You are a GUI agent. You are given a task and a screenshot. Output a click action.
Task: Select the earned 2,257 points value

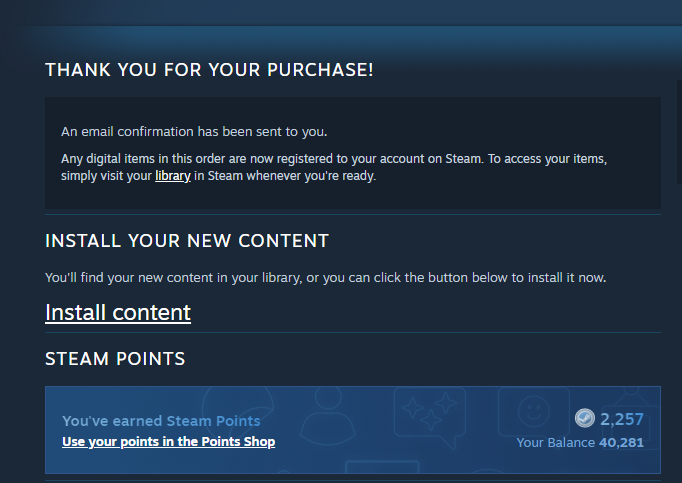click(x=622, y=419)
